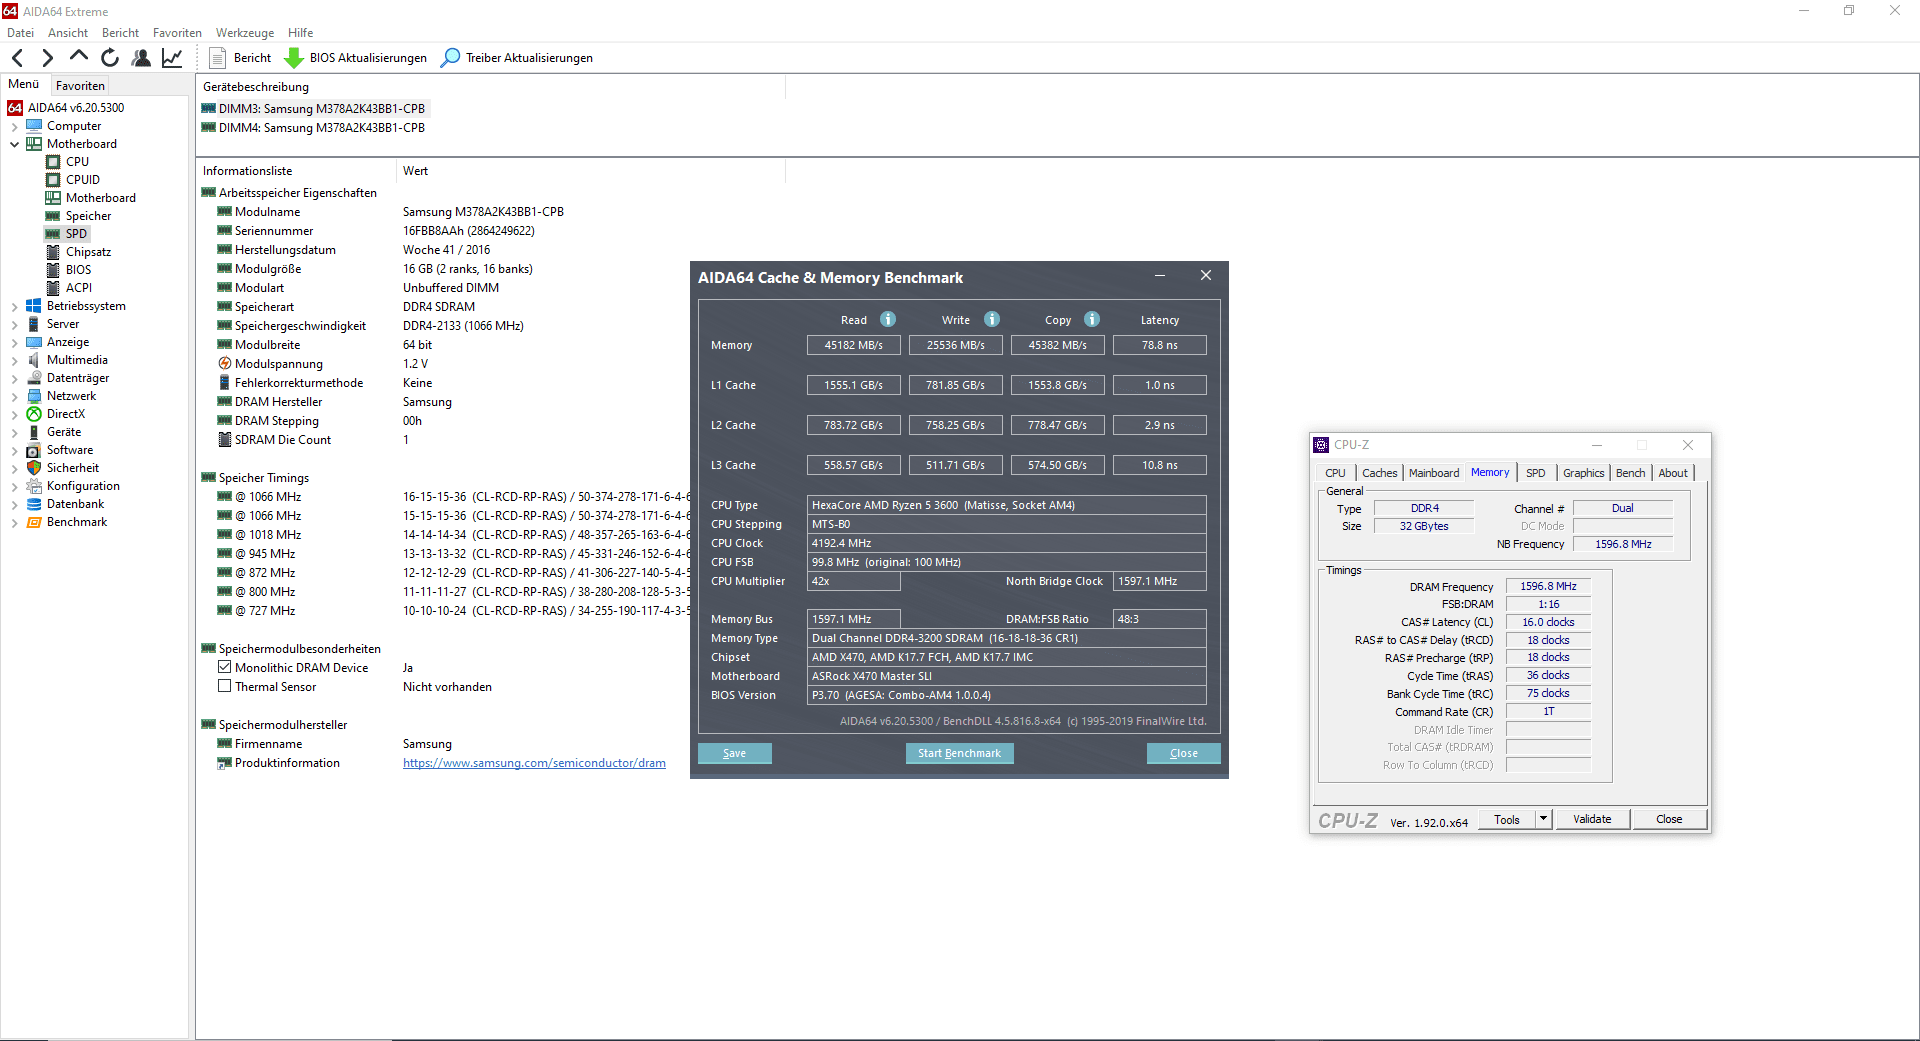Click AIDA64 v6.20.5300 root tree node
Image resolution: width=1920 pixels, height=1041 pixels.
(76, 108)
